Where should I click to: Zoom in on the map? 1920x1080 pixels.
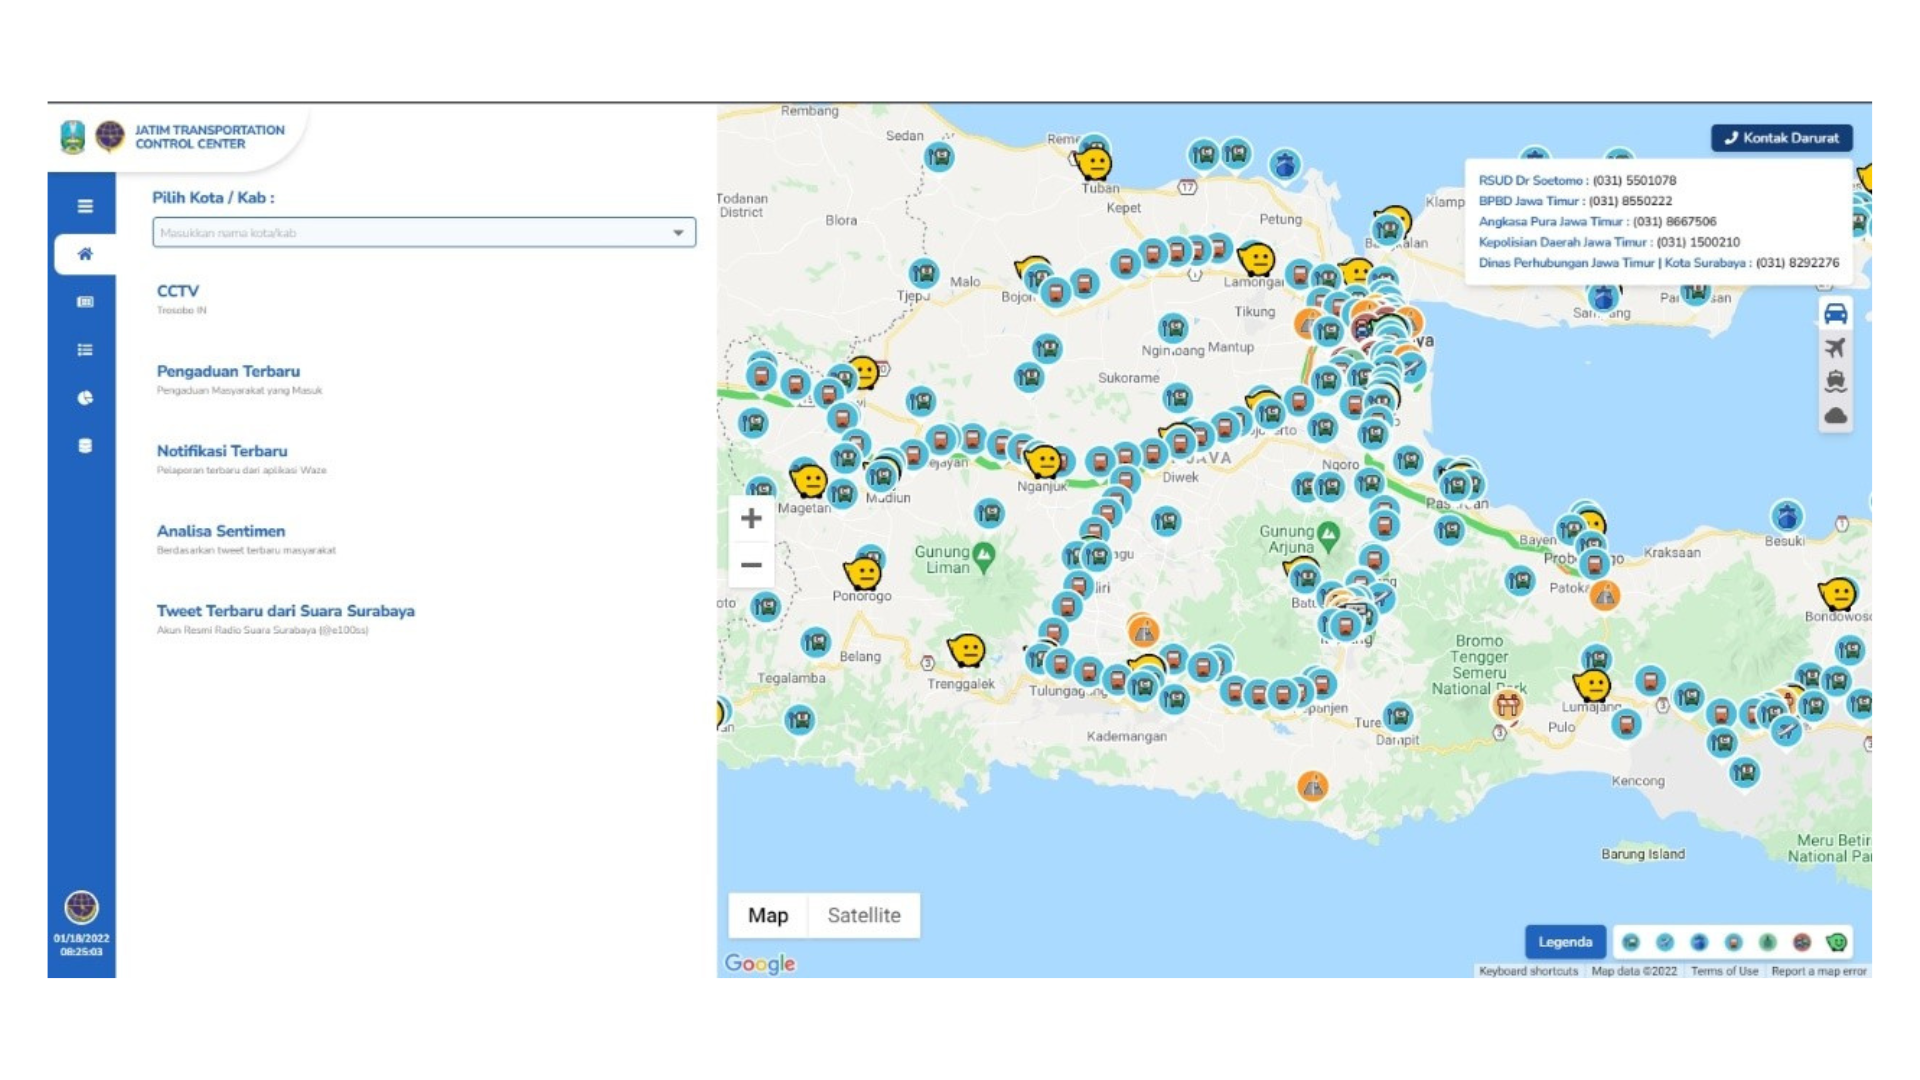[x=751, y=518]
